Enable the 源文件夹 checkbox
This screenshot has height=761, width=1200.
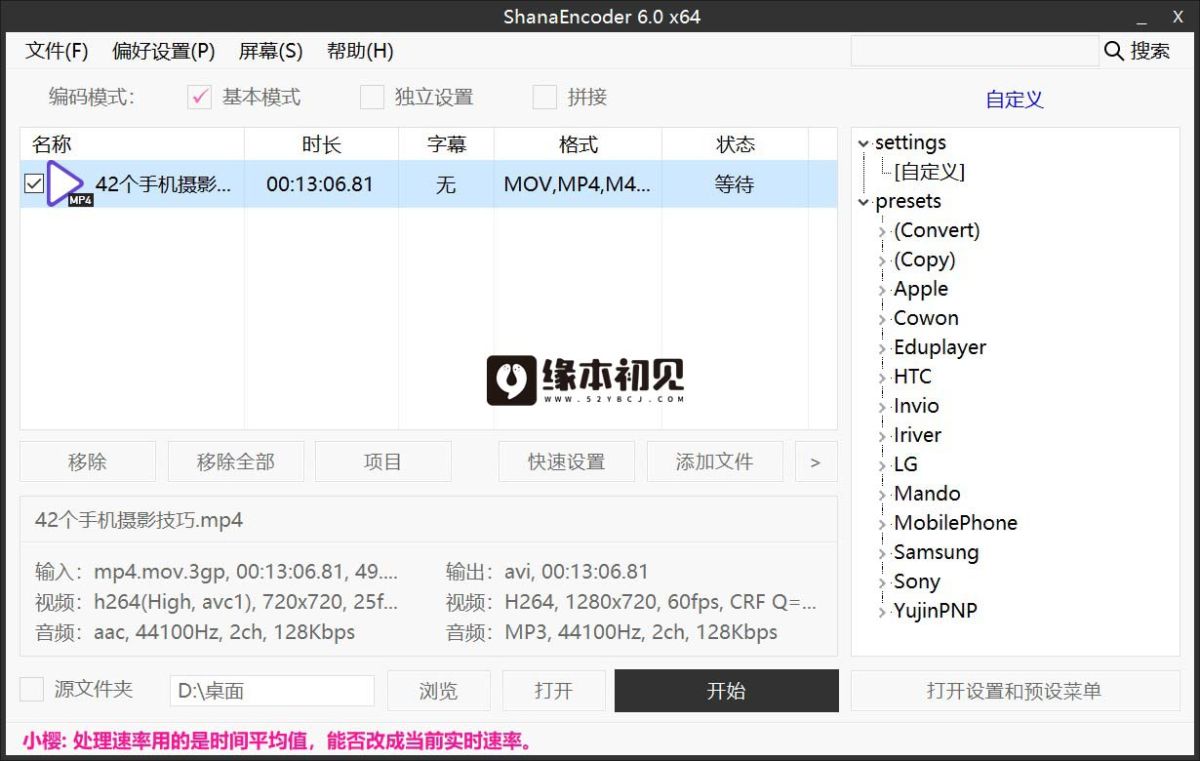pos(32,690)
